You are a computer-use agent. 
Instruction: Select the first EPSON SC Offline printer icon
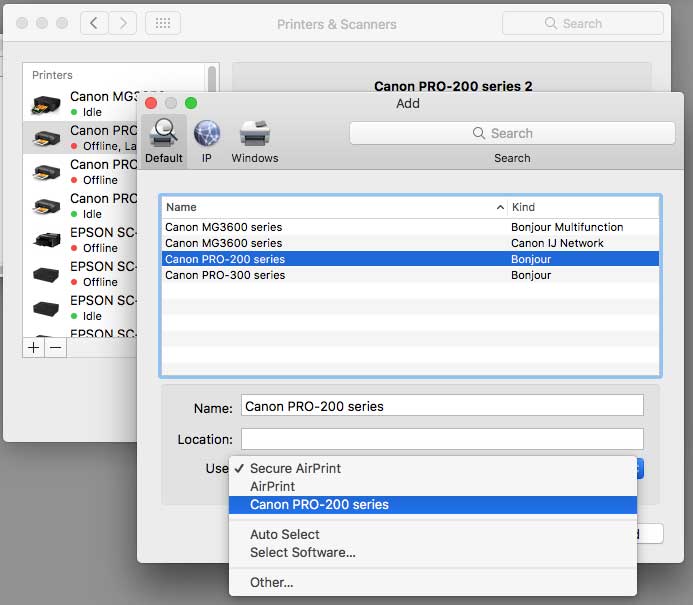(46, 240)
